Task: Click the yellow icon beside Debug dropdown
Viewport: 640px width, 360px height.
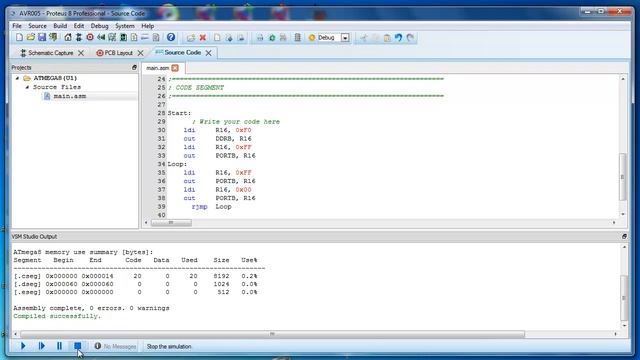Action: coord(312,38)
